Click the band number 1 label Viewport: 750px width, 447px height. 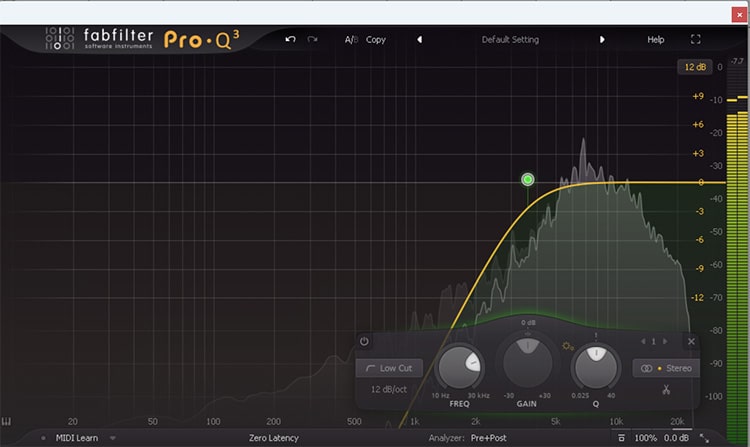653,341
